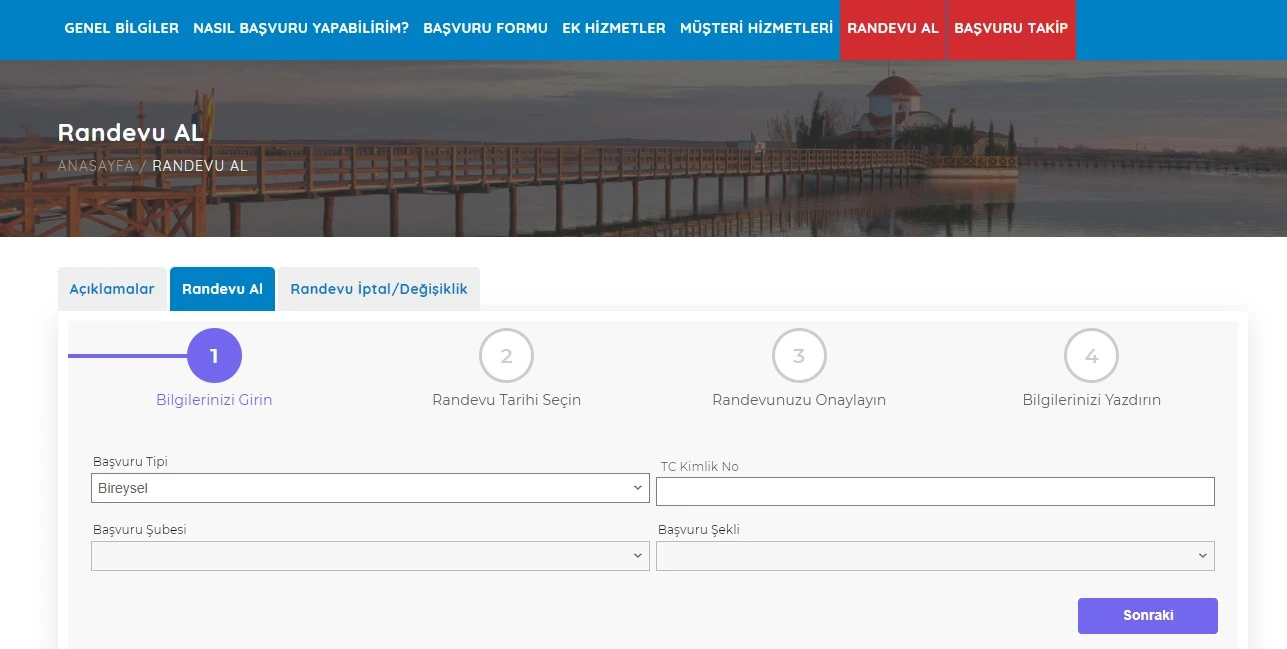Expand the Başvuru Şubesi dropdown
The height and width of the screenshot is (649, 1287).
pos(370,555)
